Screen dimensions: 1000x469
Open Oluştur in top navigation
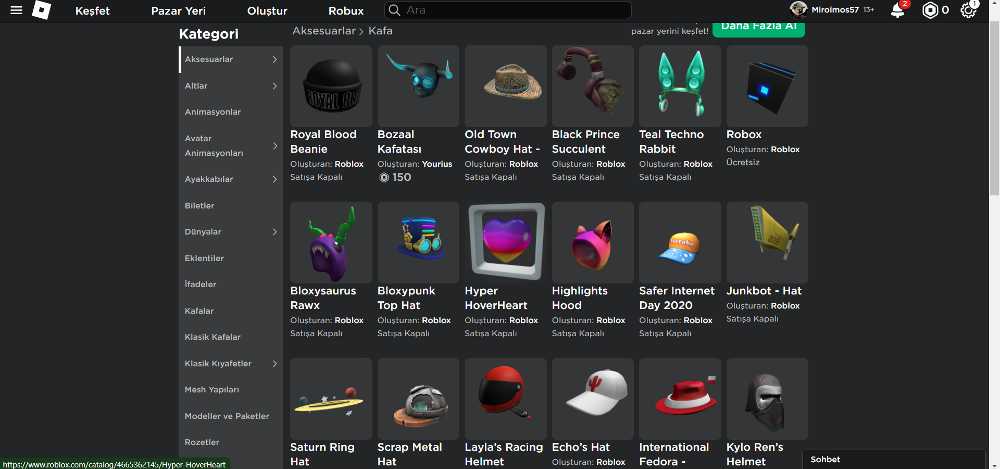pyautogui.click(x=267, y=11)
